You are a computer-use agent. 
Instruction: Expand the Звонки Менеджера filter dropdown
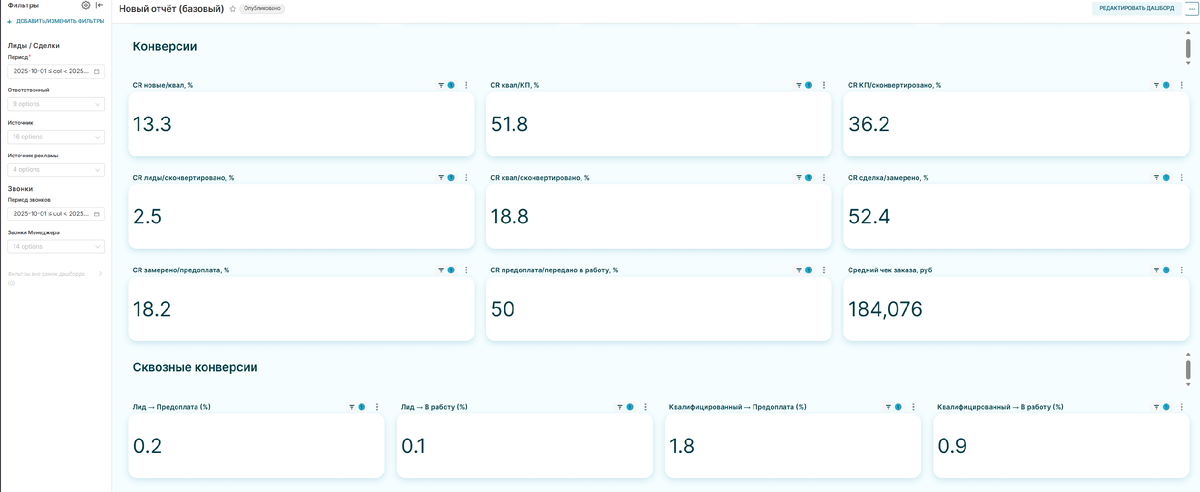point(55,246)
